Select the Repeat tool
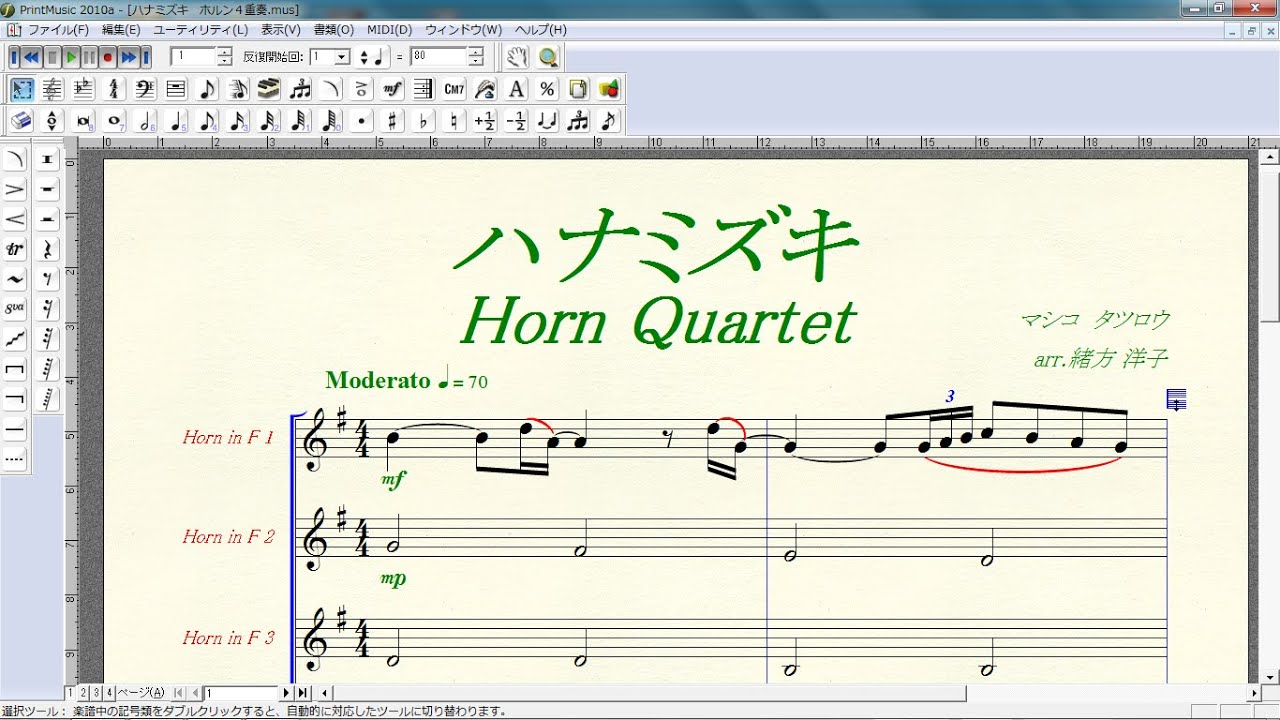The height and width of the screenshot is (720, 1280). (x=424, y=89)
